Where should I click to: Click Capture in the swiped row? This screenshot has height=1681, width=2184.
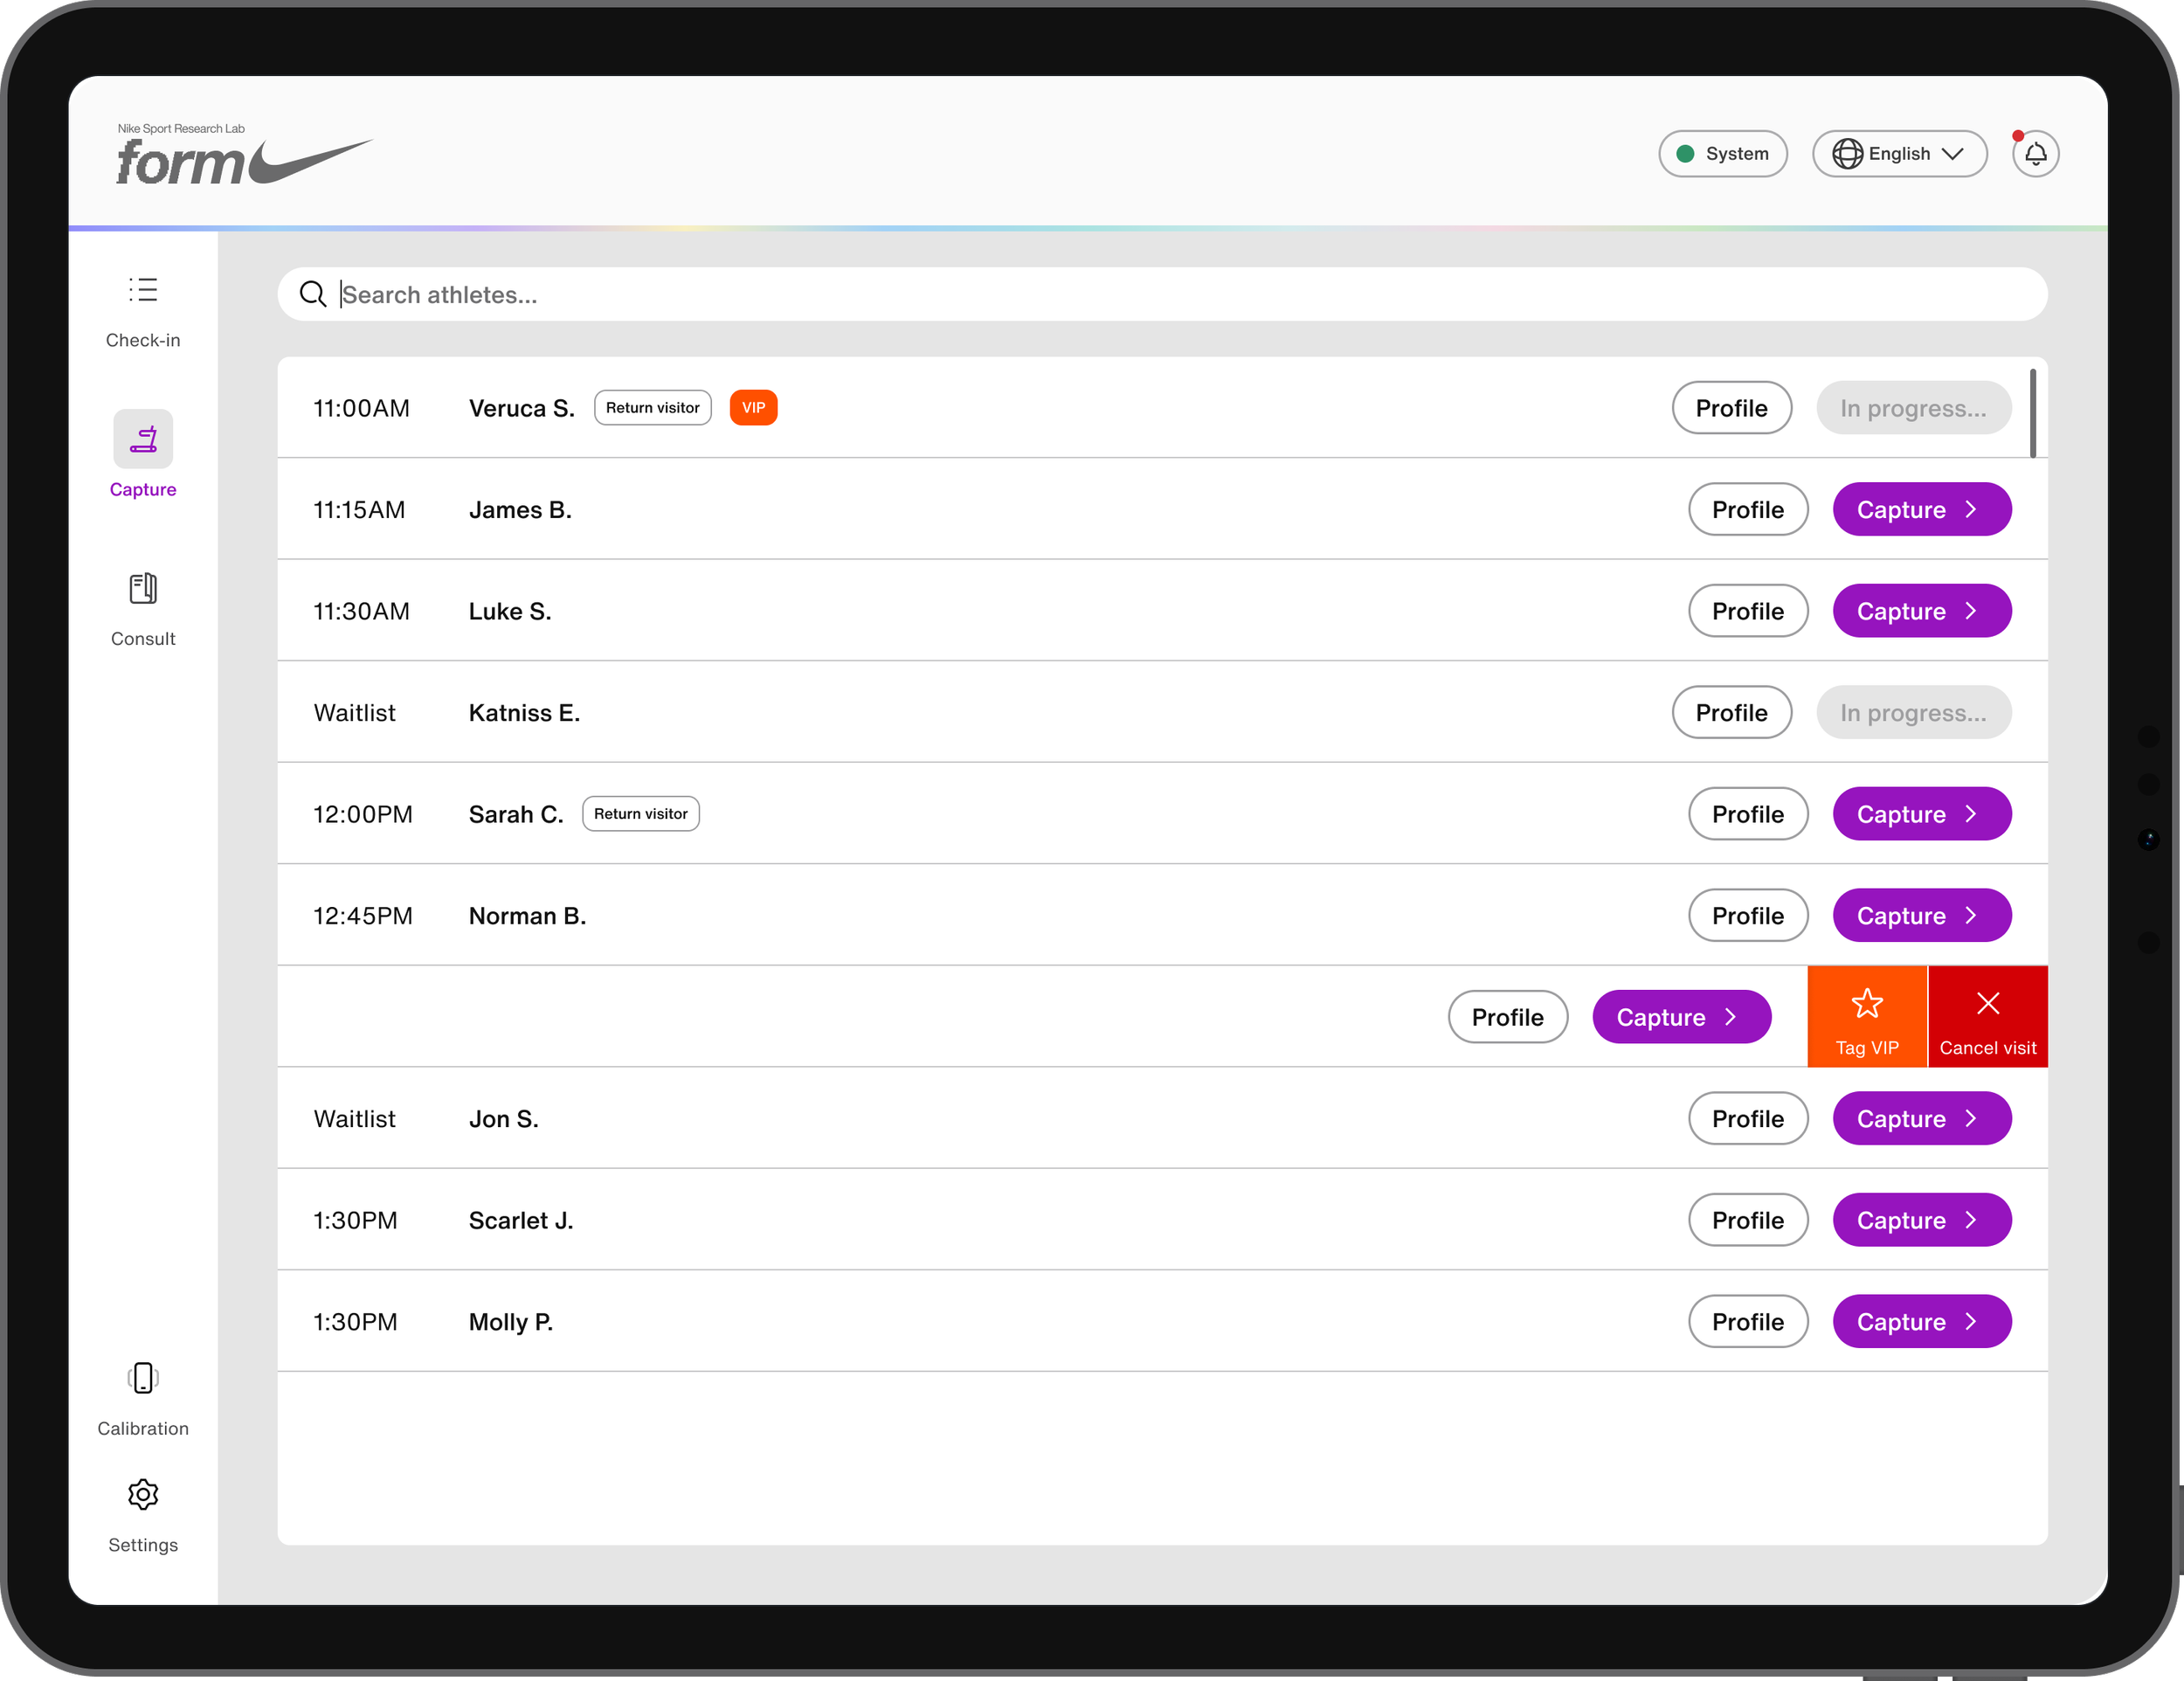(x=1681, y=1017)
